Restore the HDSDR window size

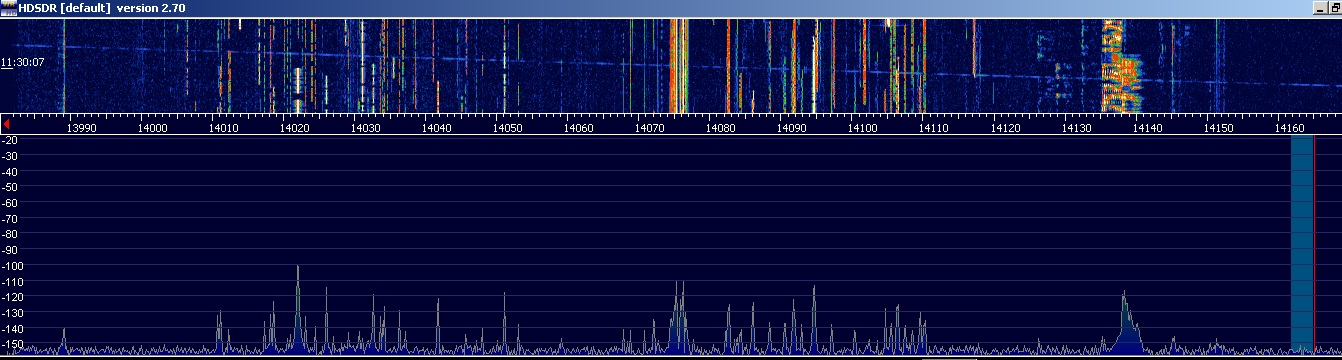click(1335, 8)
